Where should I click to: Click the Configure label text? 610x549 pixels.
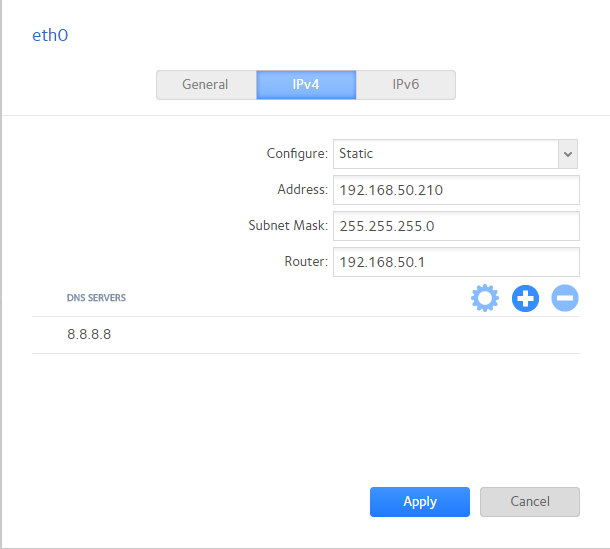click(296, 154)
